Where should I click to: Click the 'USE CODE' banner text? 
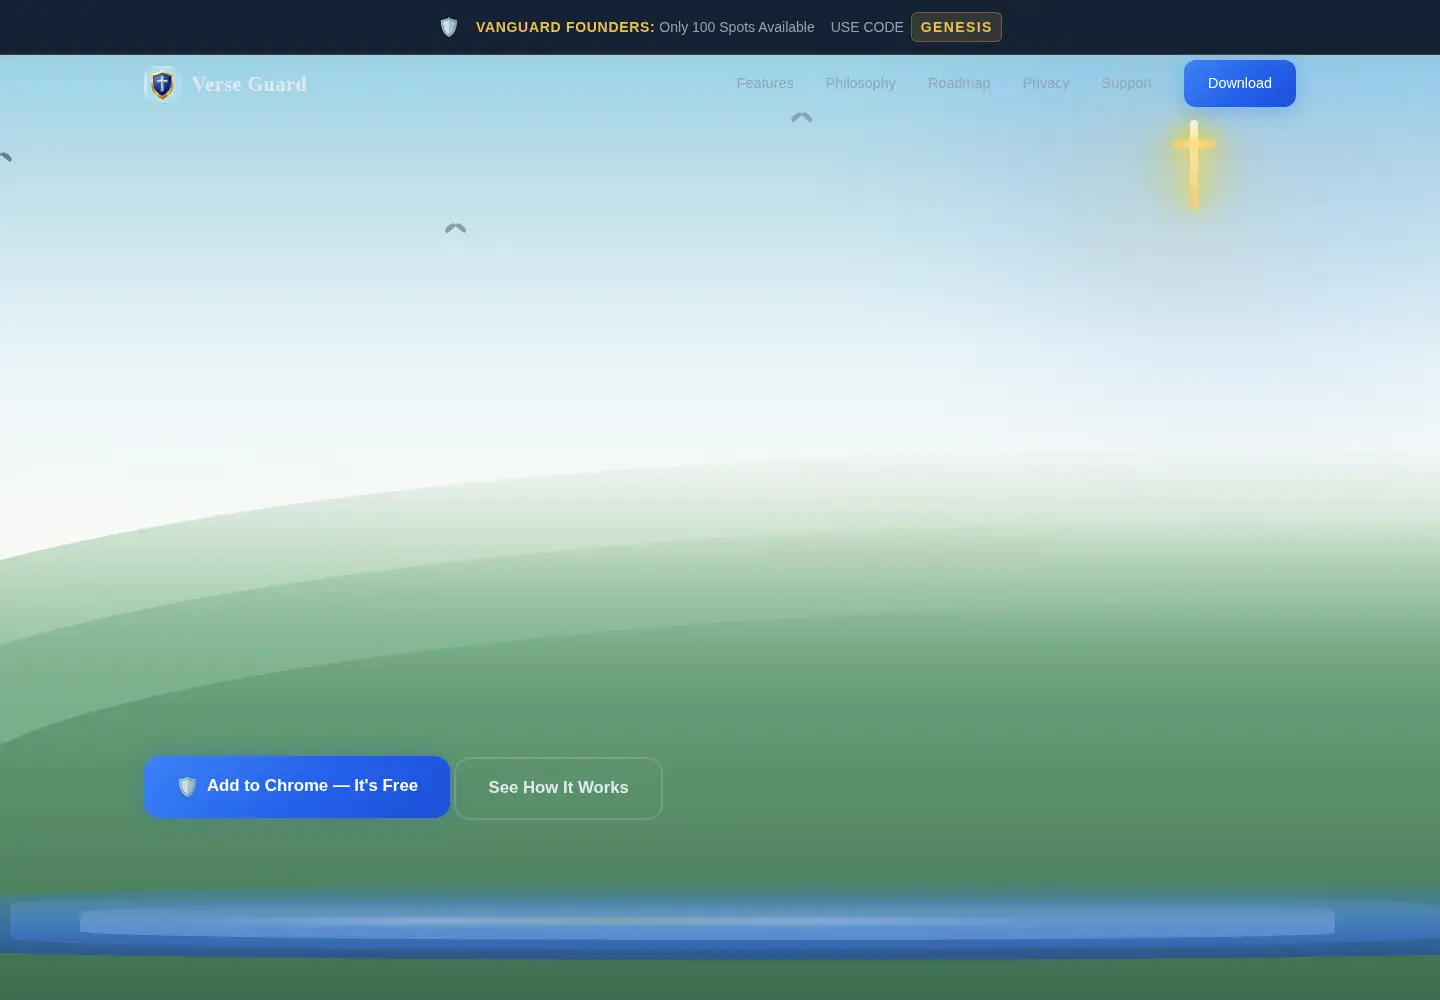pyautogui.click(x=867, y=27)
